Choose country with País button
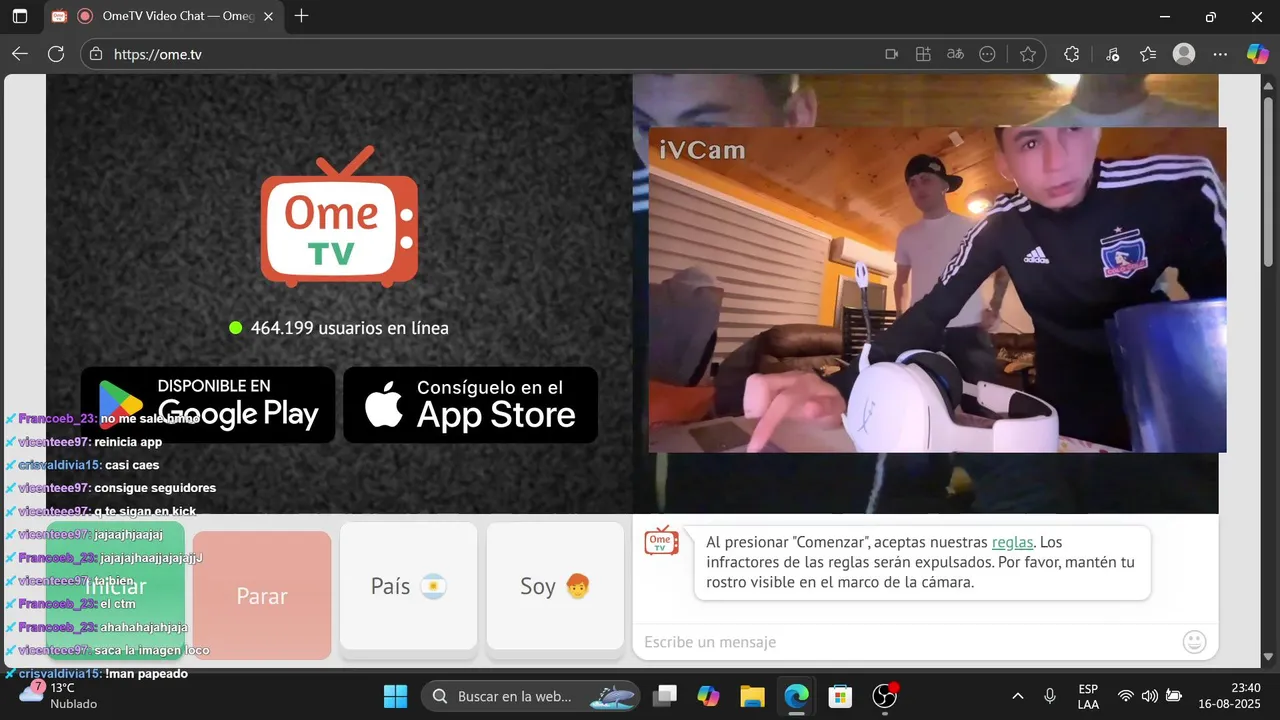Viewport: 1280px width, 720px height. click(x=408, y=586)
